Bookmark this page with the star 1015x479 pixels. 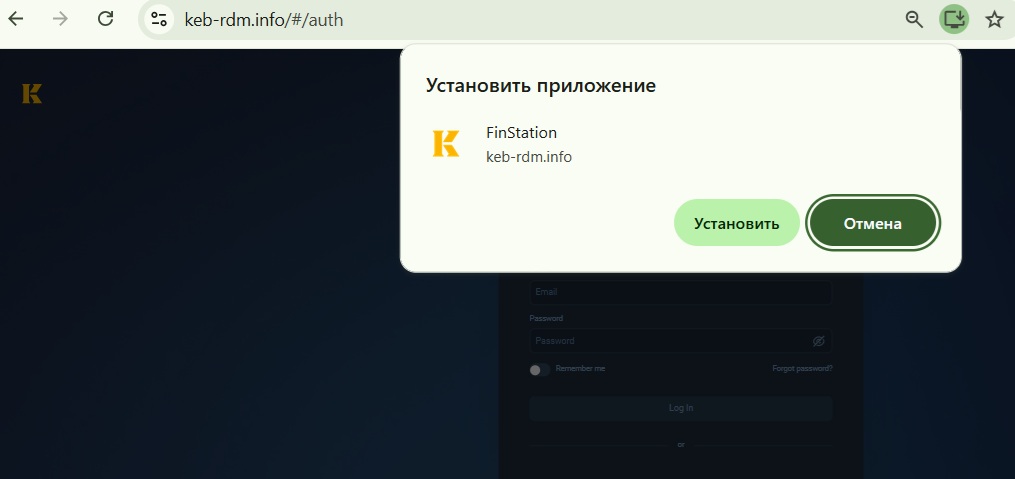(x=994, y=19)
